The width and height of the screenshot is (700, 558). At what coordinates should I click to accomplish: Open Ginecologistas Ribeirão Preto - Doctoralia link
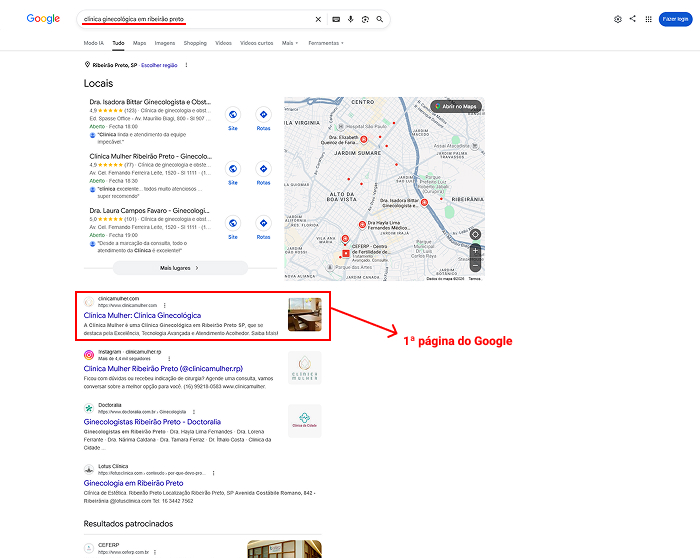pos(152,422)
